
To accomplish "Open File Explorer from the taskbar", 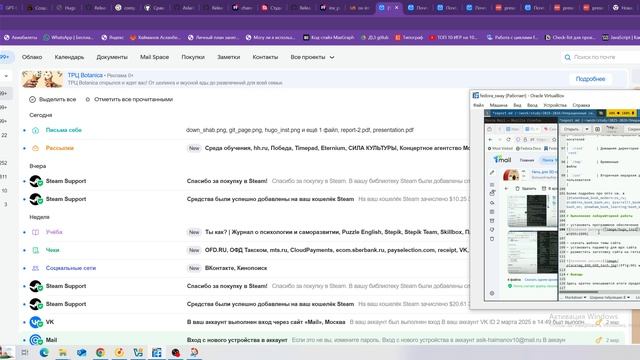I will [x=62, y=352].
